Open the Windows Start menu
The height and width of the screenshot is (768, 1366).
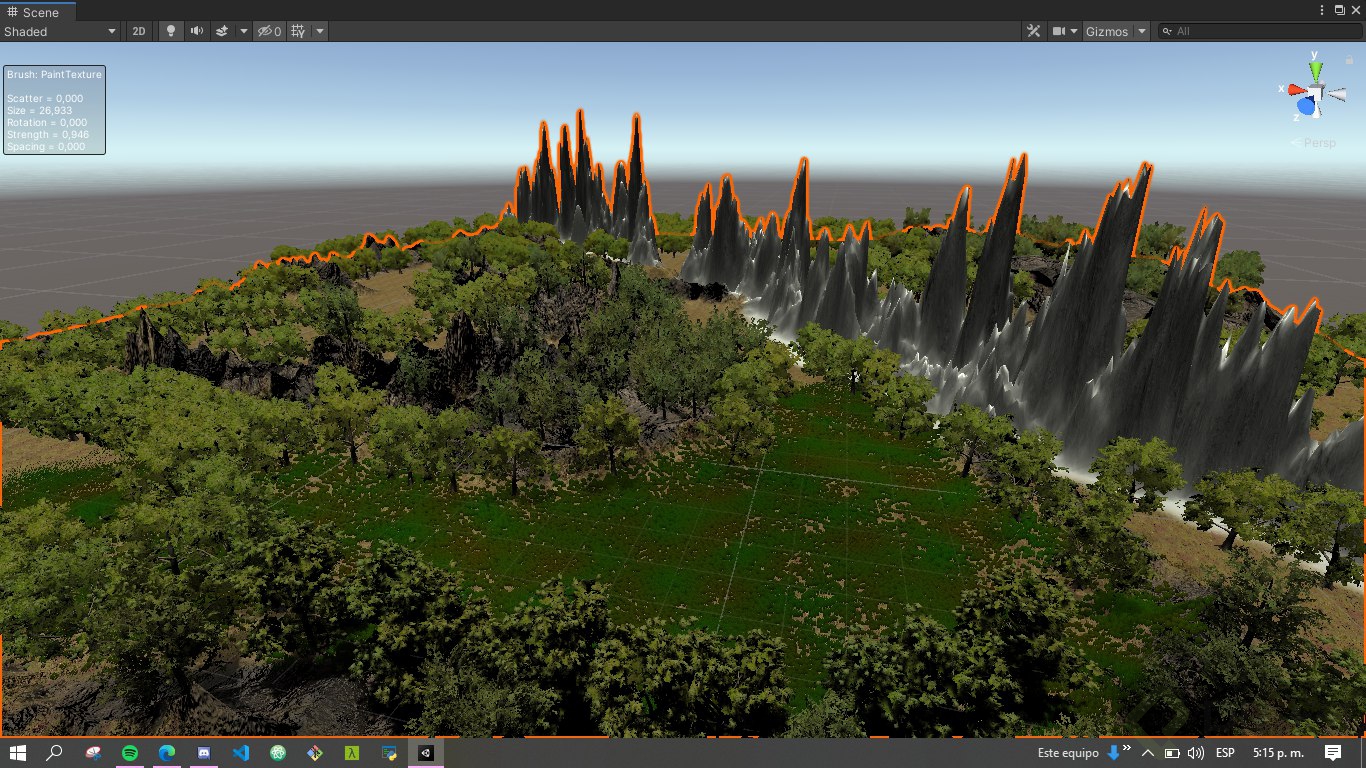(18, 753)
